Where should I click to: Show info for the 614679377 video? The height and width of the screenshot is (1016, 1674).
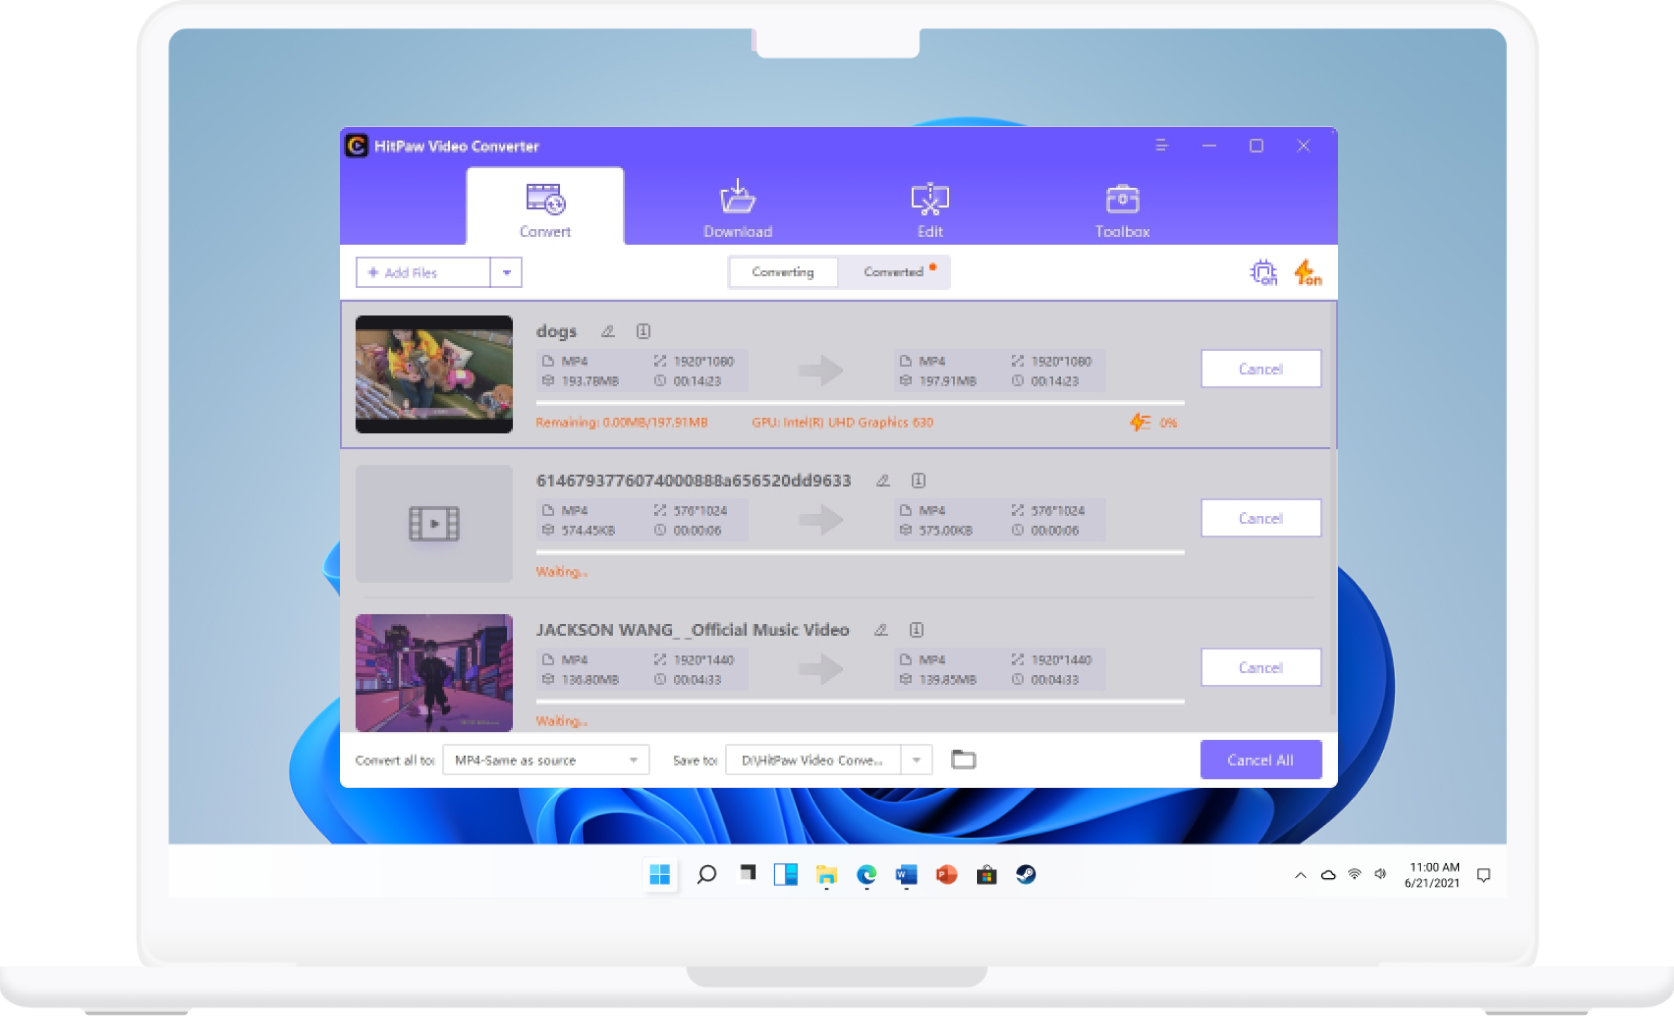(918, 481)
